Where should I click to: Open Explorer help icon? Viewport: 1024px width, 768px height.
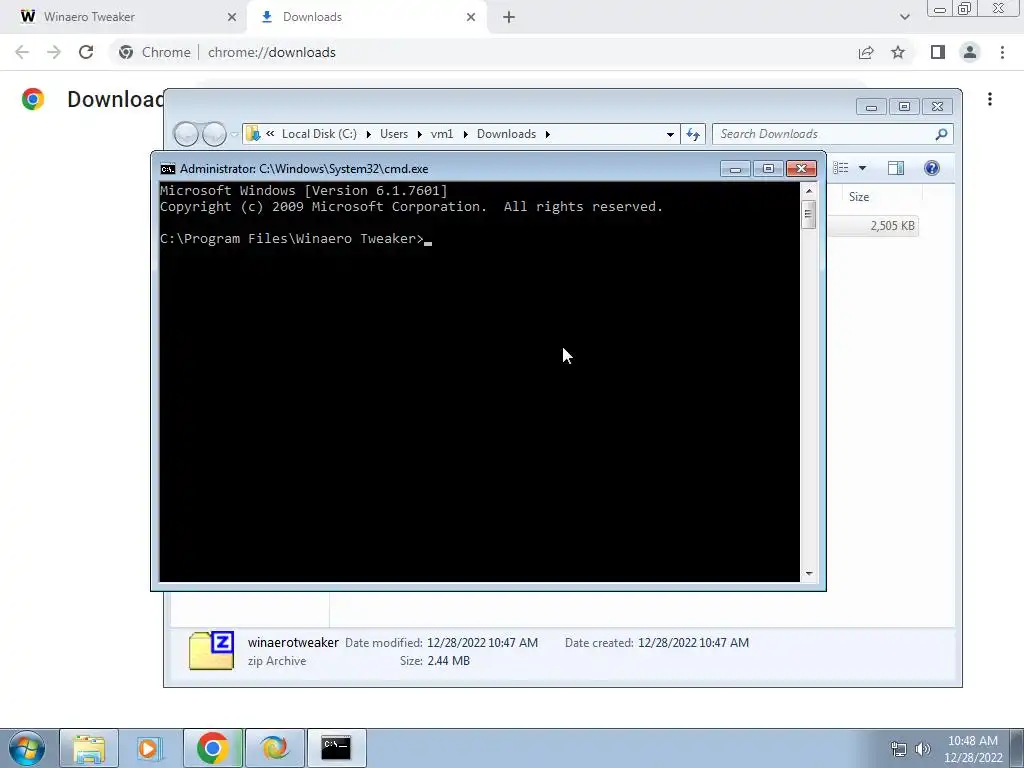[932, 168]
